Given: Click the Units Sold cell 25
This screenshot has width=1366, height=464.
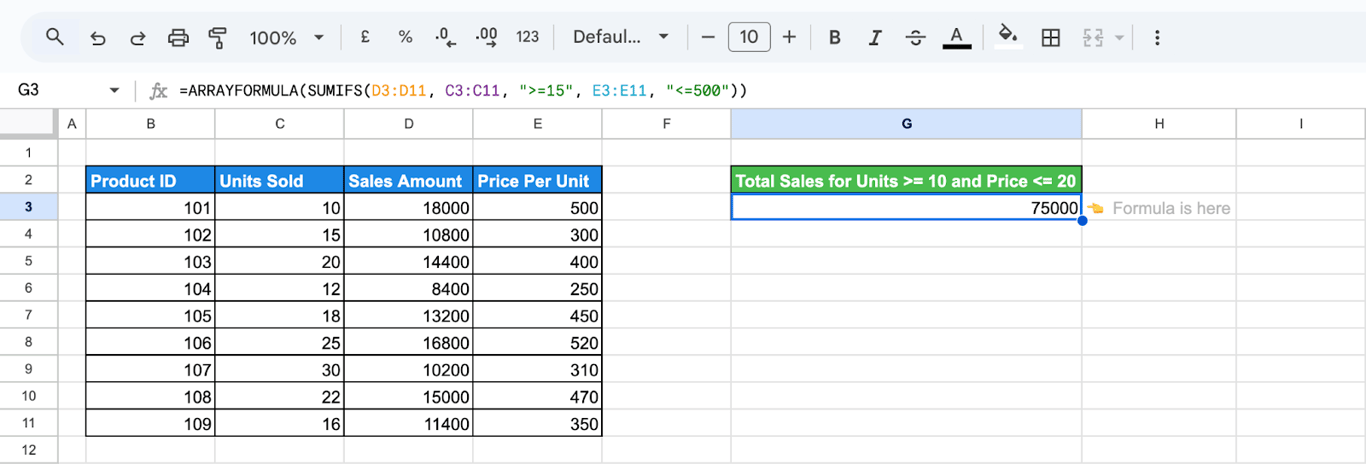Looking at the screenshot, I should click(x=279, y=343).
